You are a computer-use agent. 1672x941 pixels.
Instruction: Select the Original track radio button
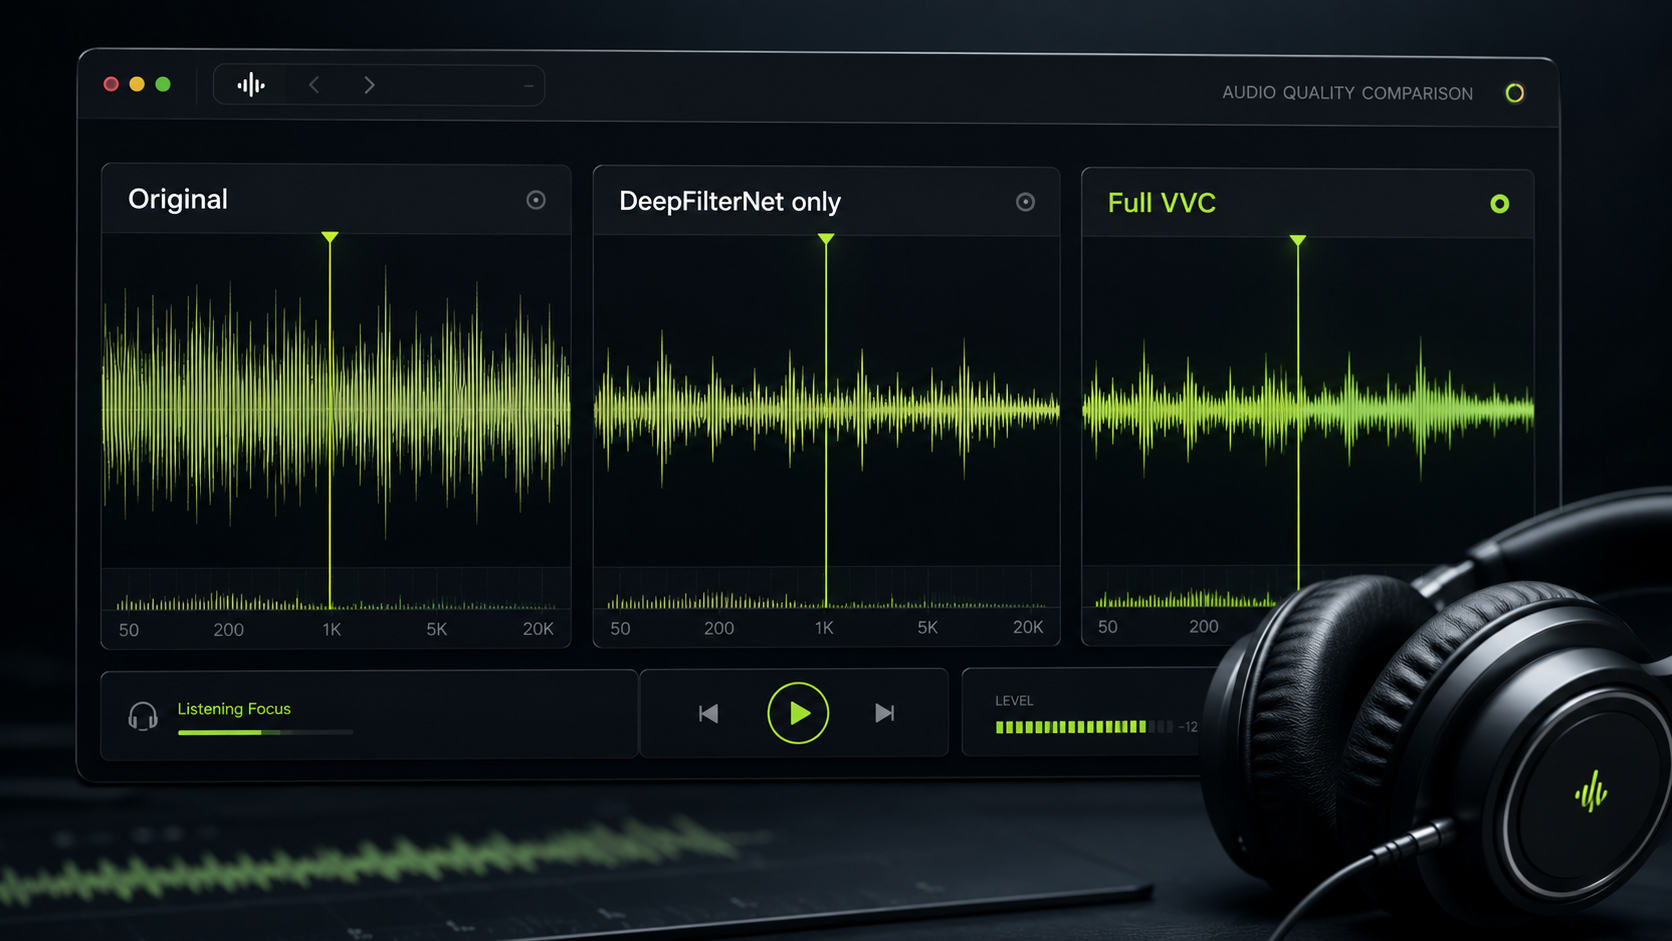[536, 200]
